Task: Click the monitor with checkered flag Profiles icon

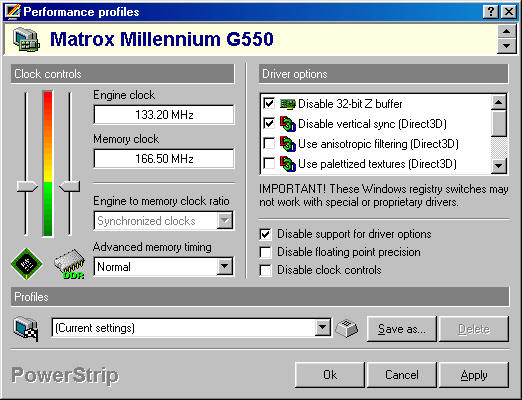Action: [26, 329]
